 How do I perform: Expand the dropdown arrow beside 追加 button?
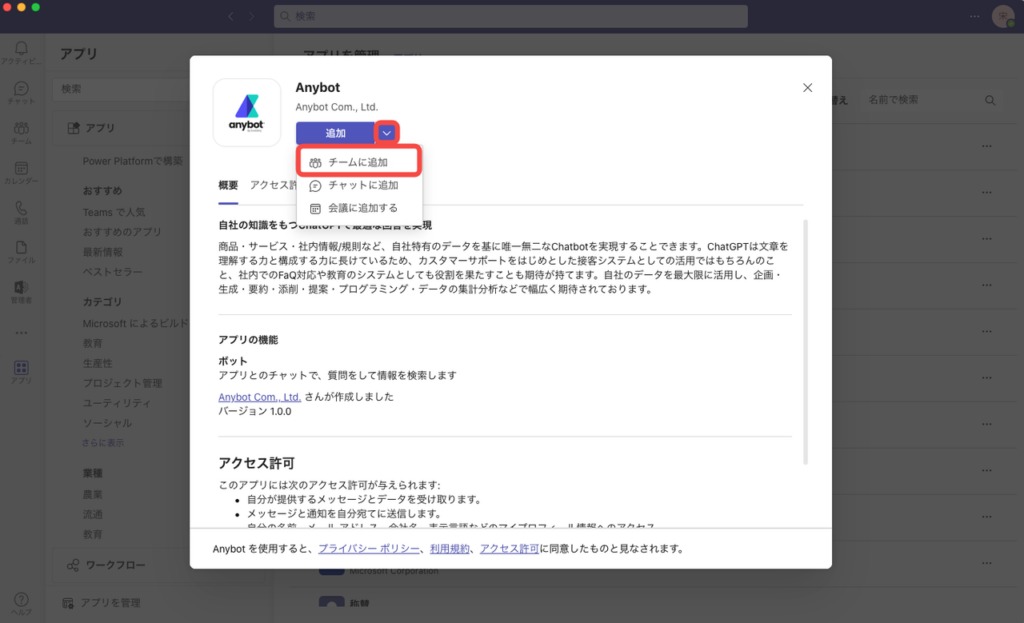(x=387, y=133)
